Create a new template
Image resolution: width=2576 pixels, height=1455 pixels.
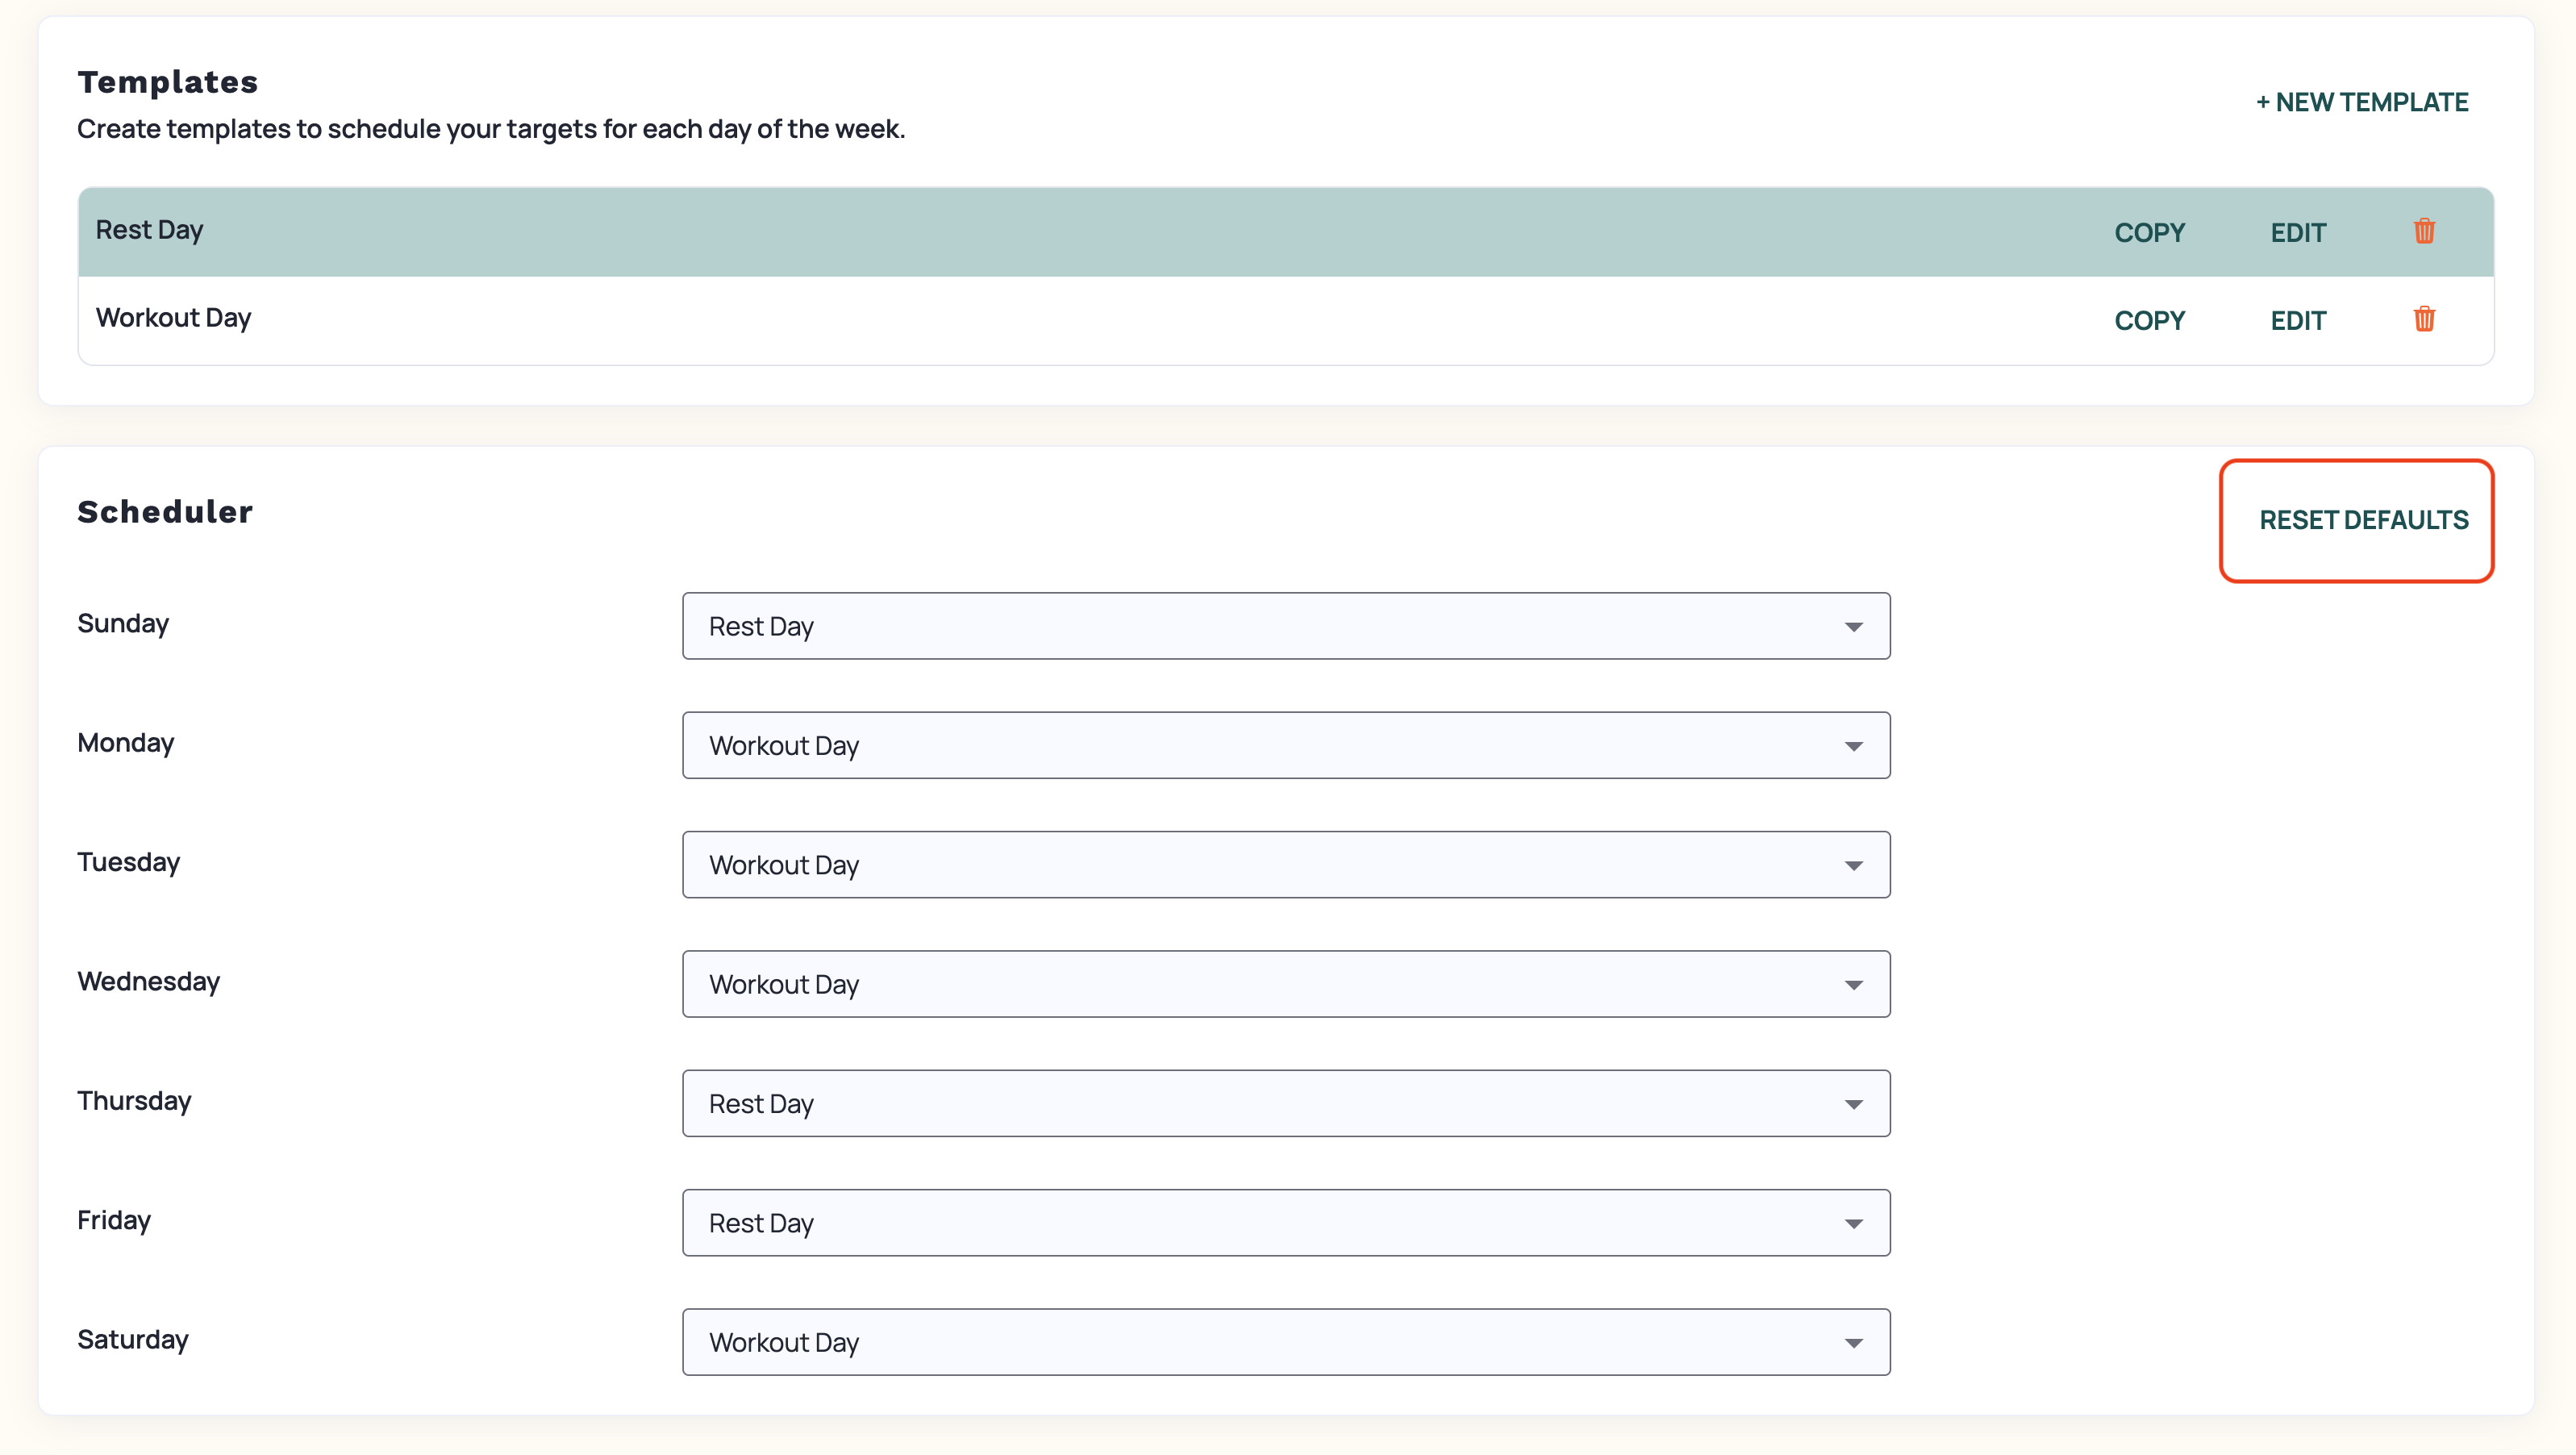pyautogui.click(x=2362, y=102)
